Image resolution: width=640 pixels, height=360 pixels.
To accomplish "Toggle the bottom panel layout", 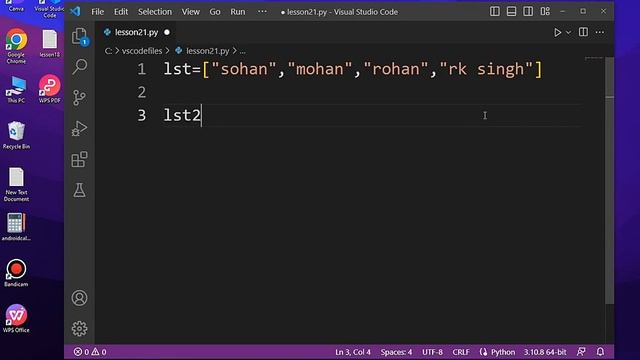I will [x=511, y=11].
